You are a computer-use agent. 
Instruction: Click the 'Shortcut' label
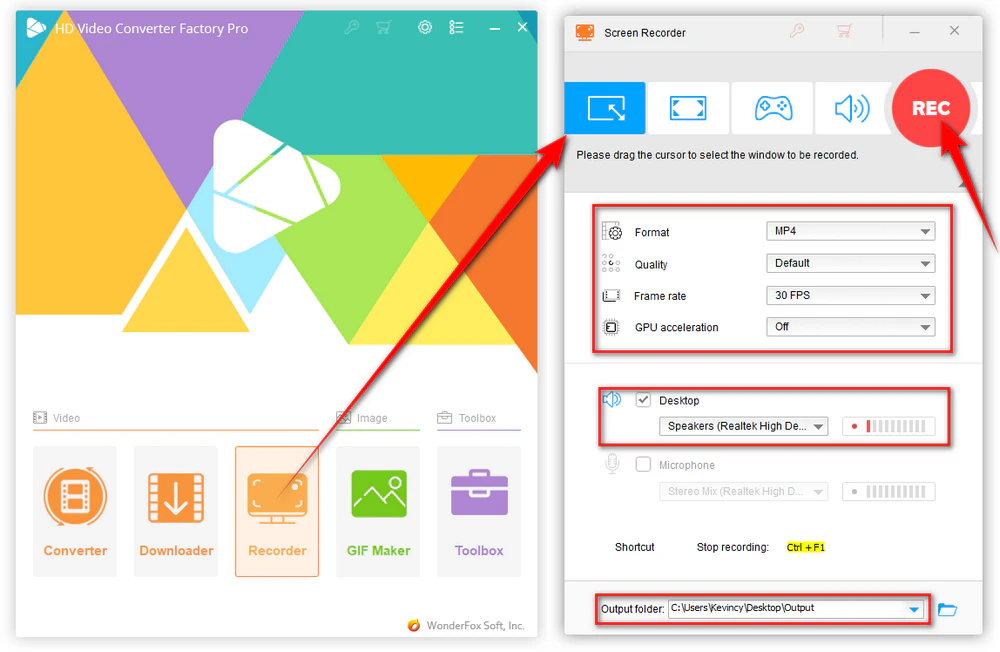[x=635, y=547]
